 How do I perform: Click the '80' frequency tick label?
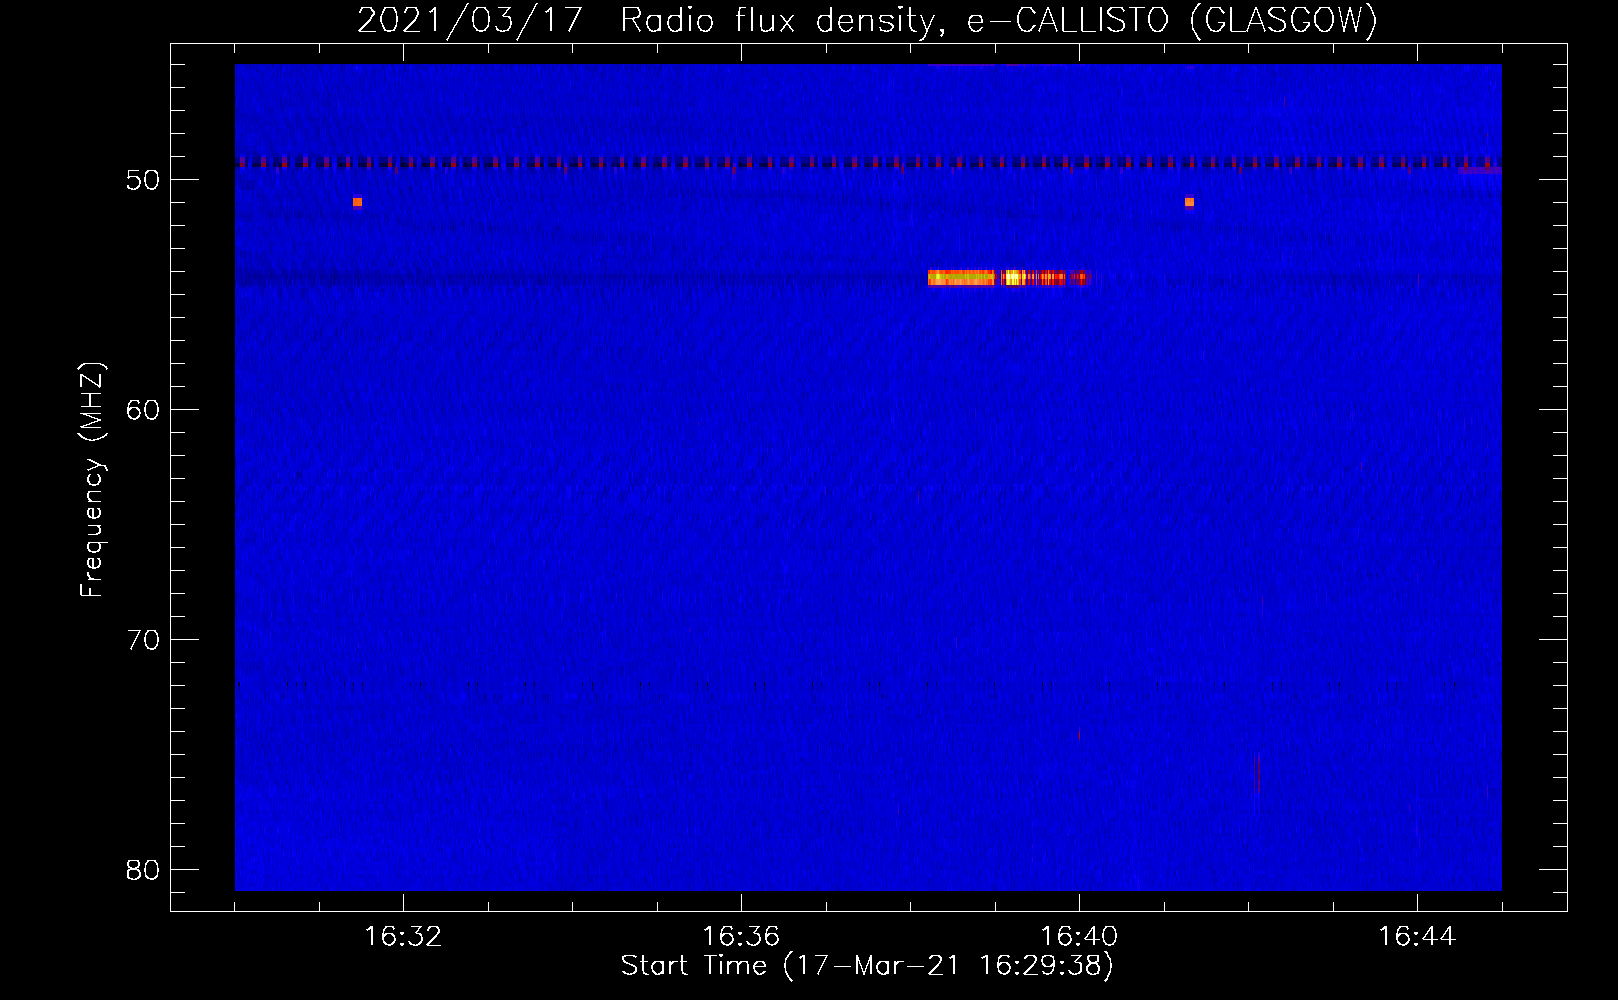(x=143, y=870)
